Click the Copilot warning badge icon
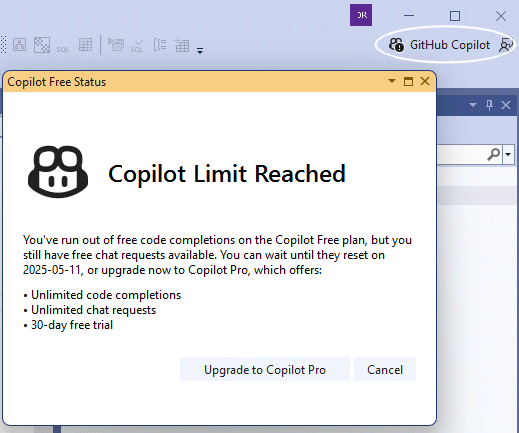The image size is (519, 433). [396, 45]
